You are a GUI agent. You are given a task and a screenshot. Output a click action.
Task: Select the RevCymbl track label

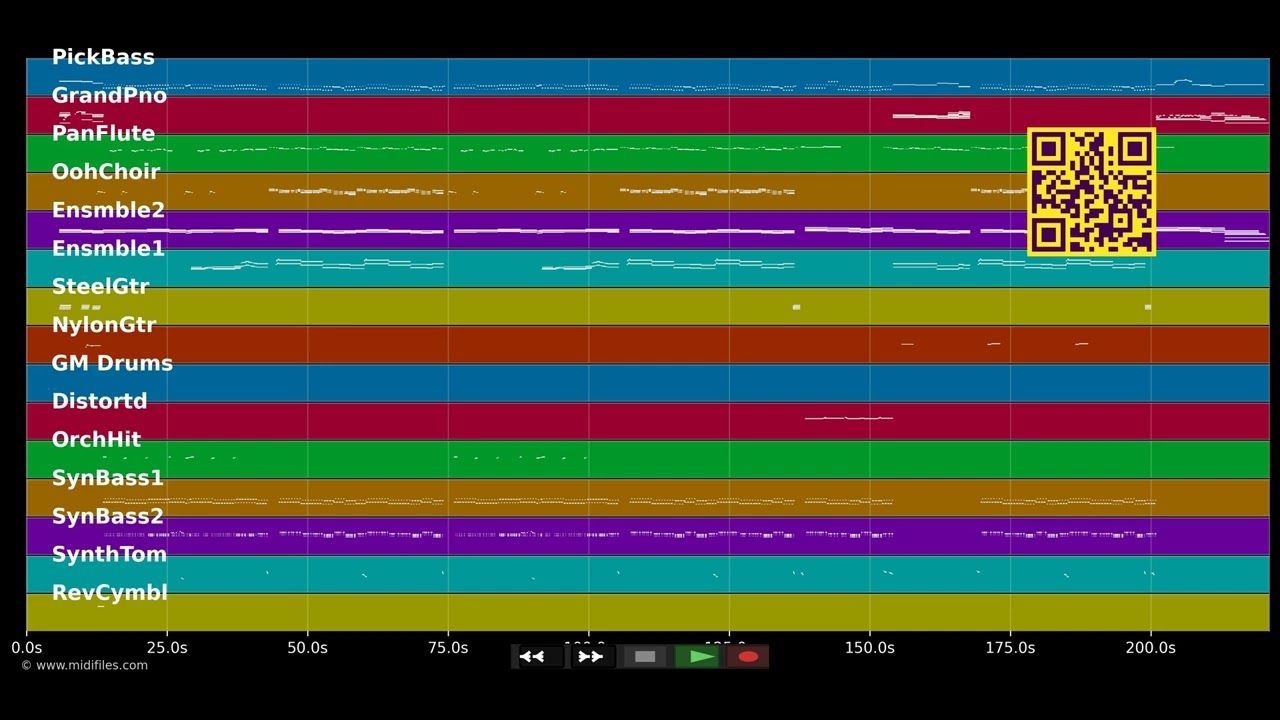pyautogui.click(x=109, y=592)
